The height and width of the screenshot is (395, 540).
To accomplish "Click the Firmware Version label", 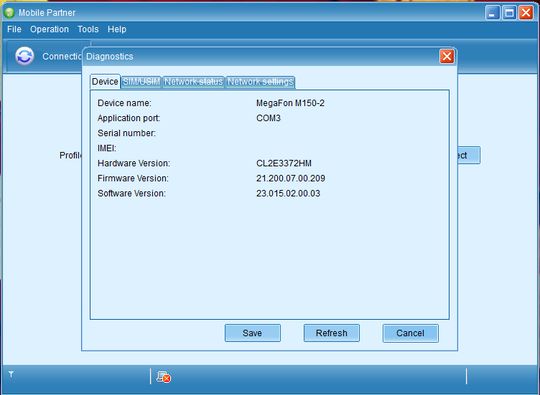I will [133, 178].
